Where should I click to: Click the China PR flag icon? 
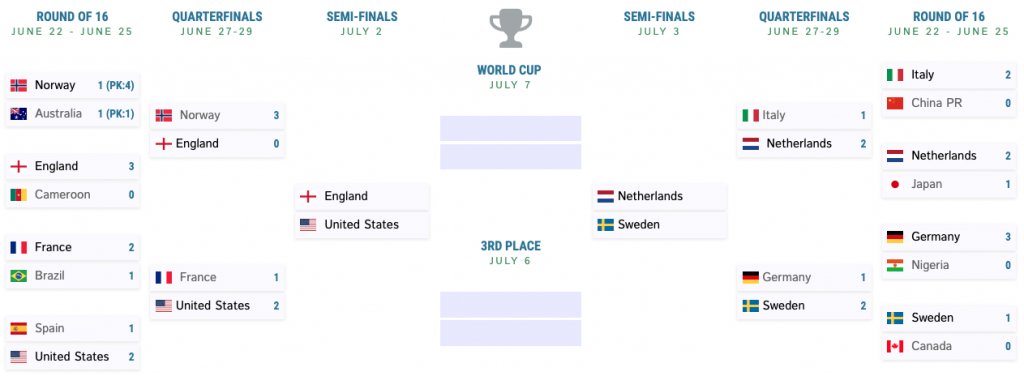pyautogui.click(x=895, y=103)
